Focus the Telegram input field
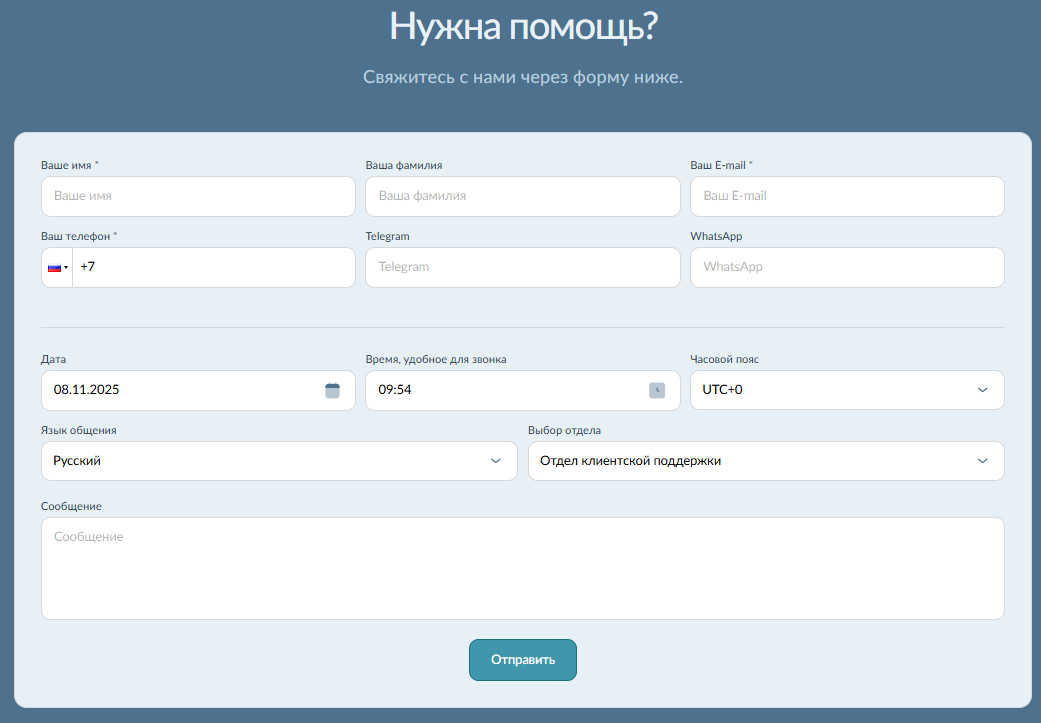The image size is (1041, 723). click(x=522, y=268)
